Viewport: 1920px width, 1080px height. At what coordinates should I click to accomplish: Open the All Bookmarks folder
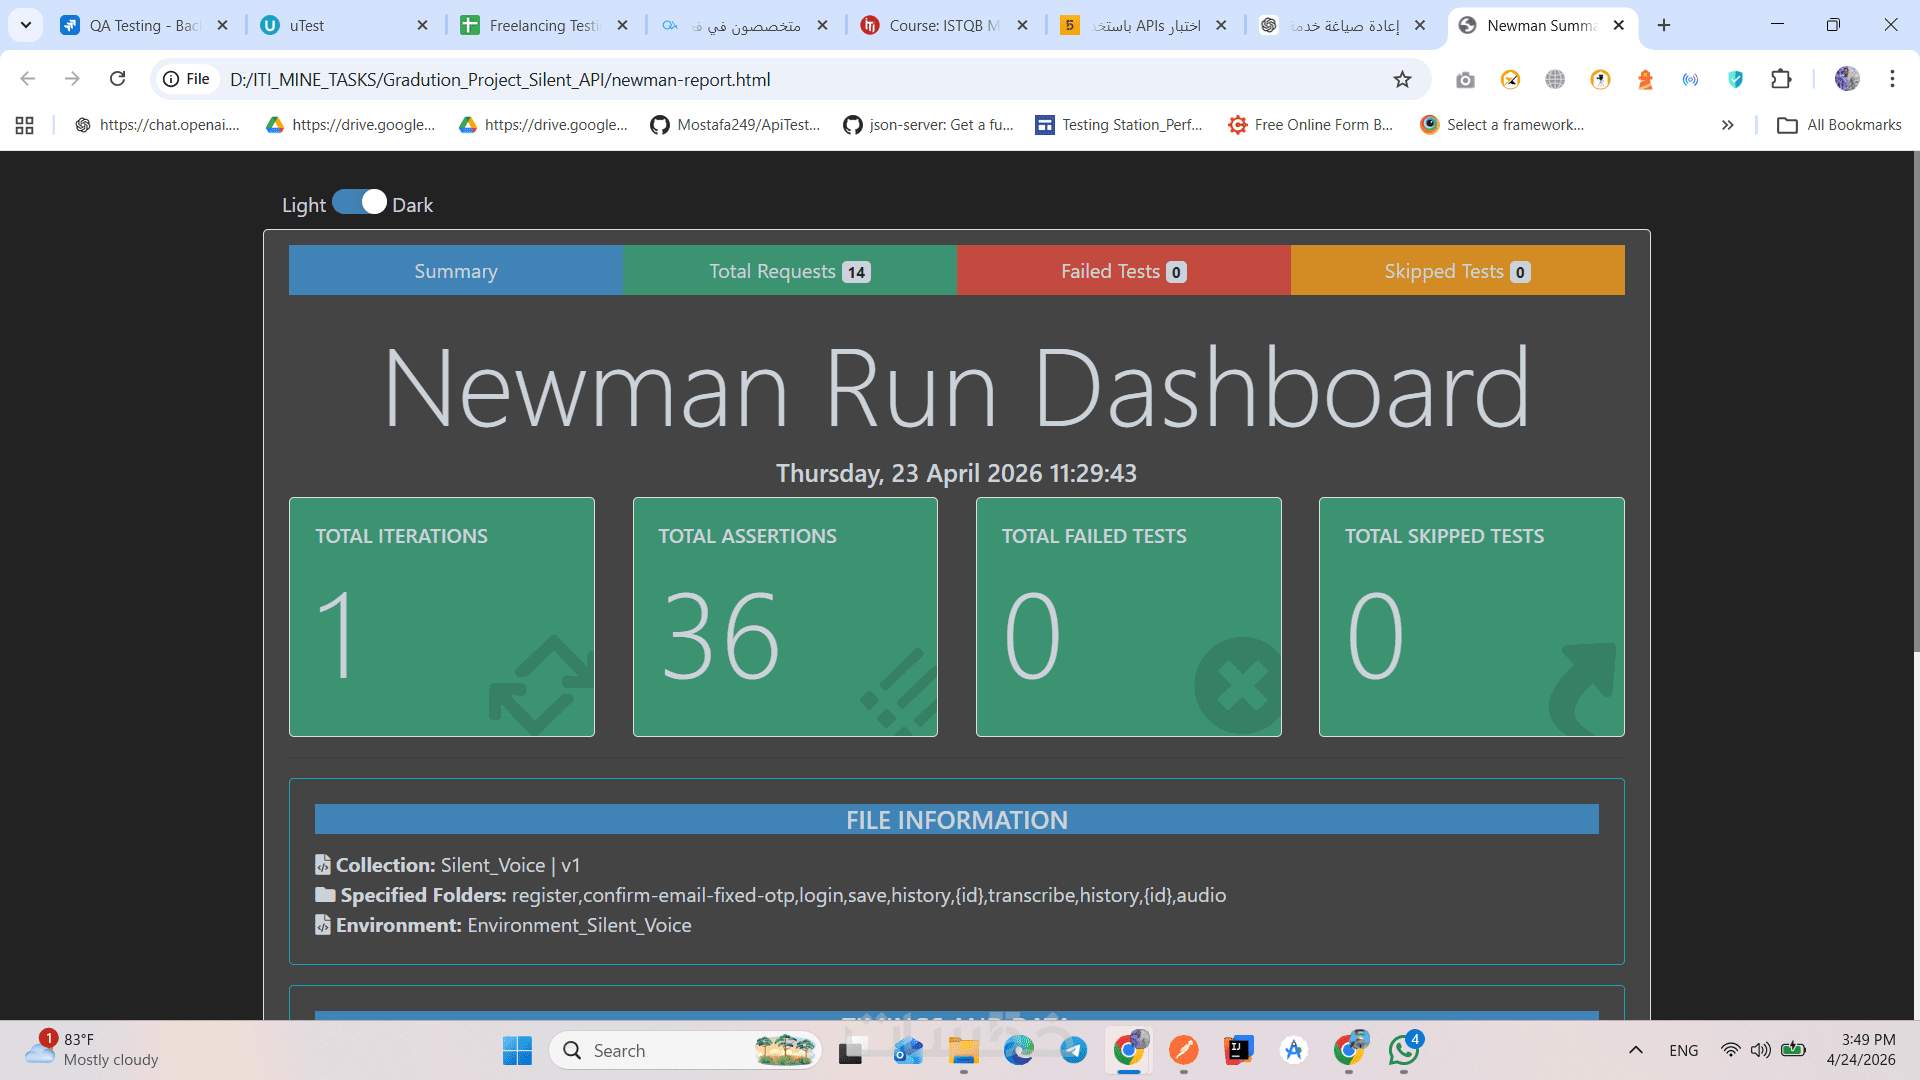pos(1839,125)
